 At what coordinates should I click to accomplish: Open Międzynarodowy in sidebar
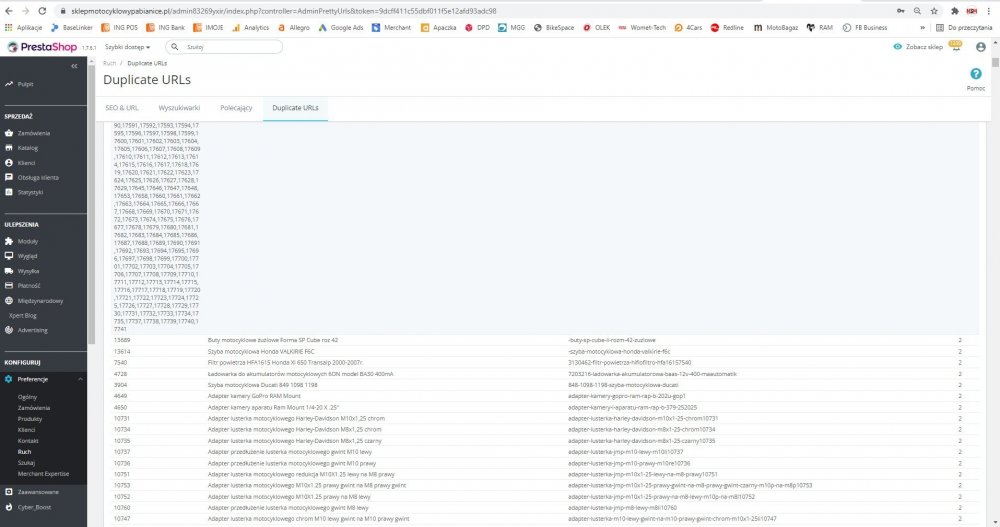click(40, 301)
